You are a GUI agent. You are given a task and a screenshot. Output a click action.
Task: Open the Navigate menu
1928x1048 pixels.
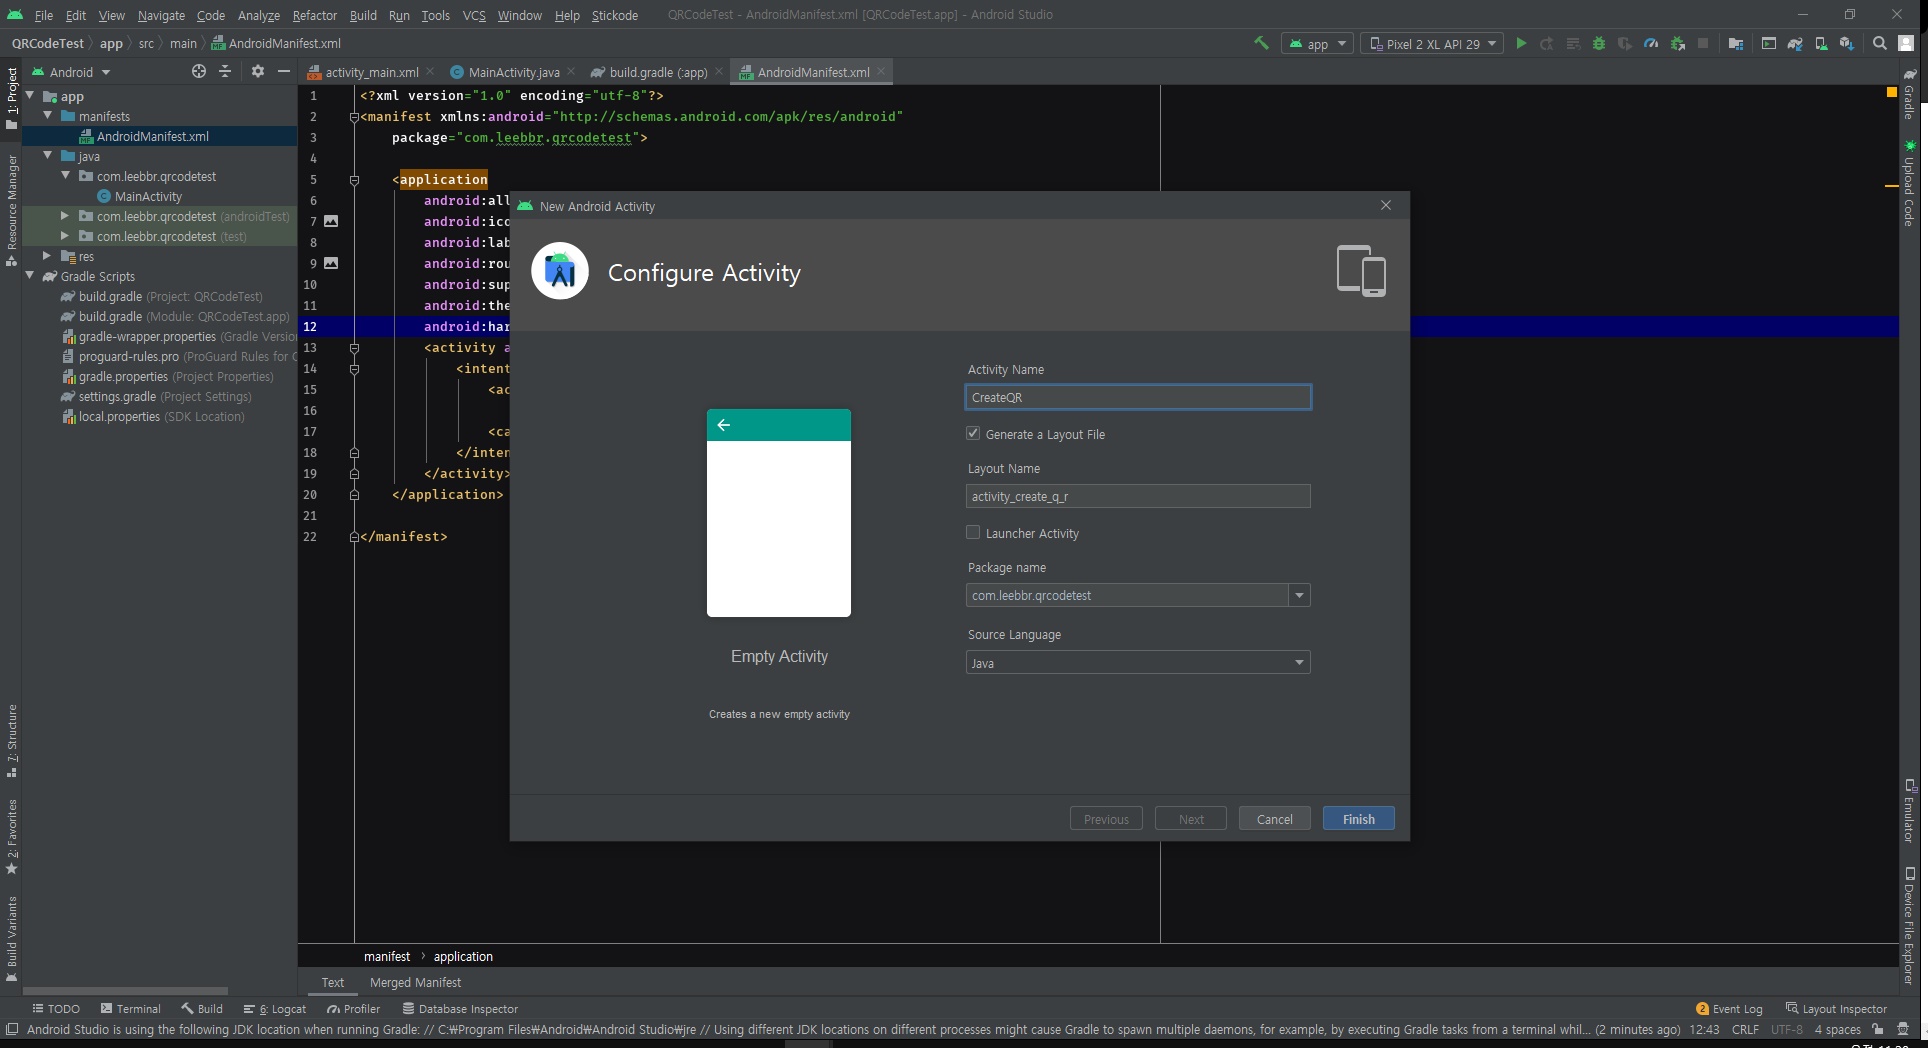coord(161,15)
